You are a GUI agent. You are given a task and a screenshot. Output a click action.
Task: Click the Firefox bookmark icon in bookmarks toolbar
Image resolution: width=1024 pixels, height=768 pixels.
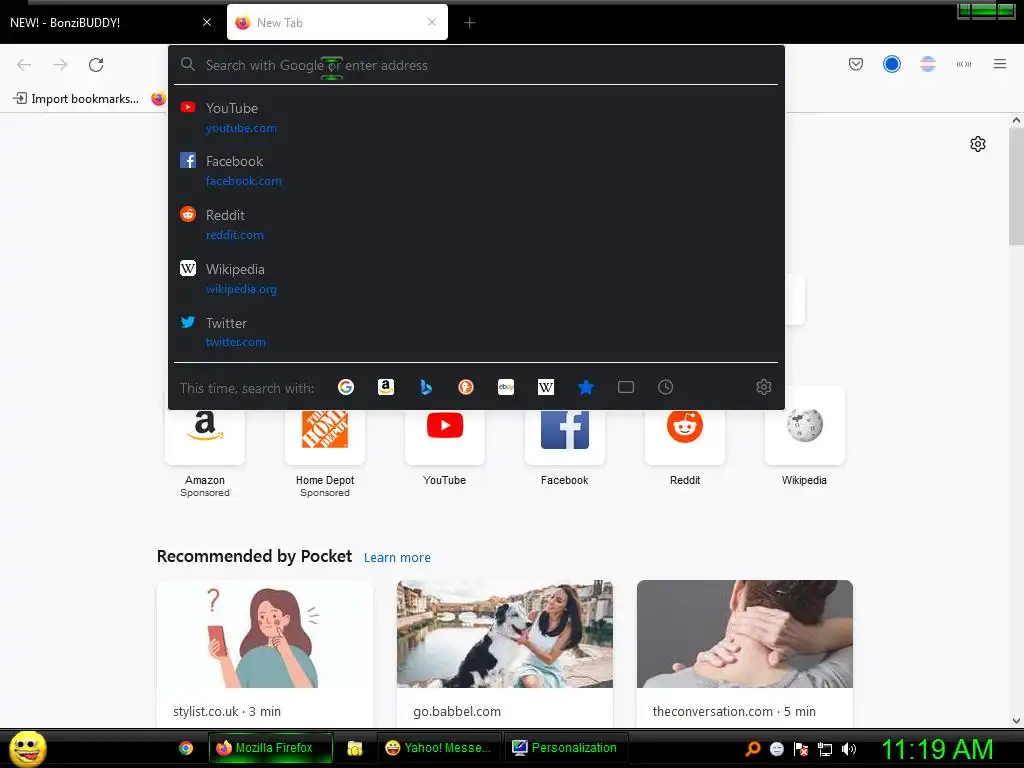[x=159, y=99]
